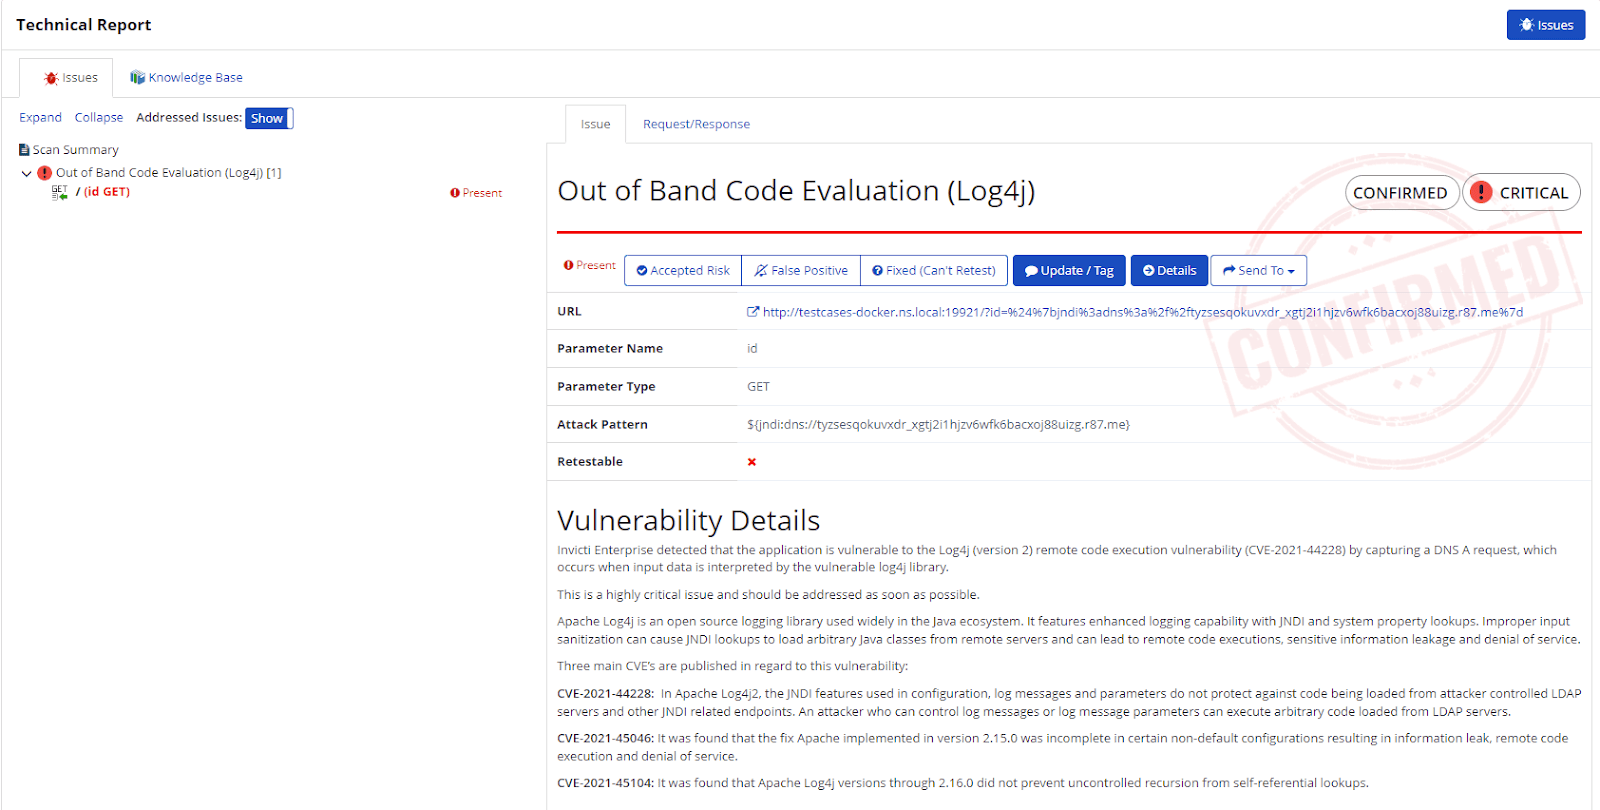Select the bug icon on the Issues tab
1600x810 pixels.
pos(51,77)
